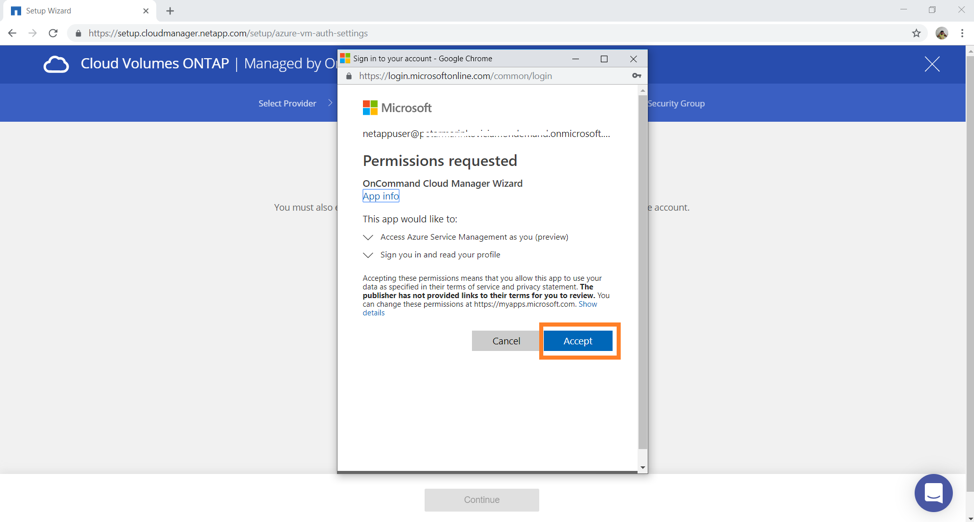Click the Permissions requested heading
The image size is (974, 522).
440,161
